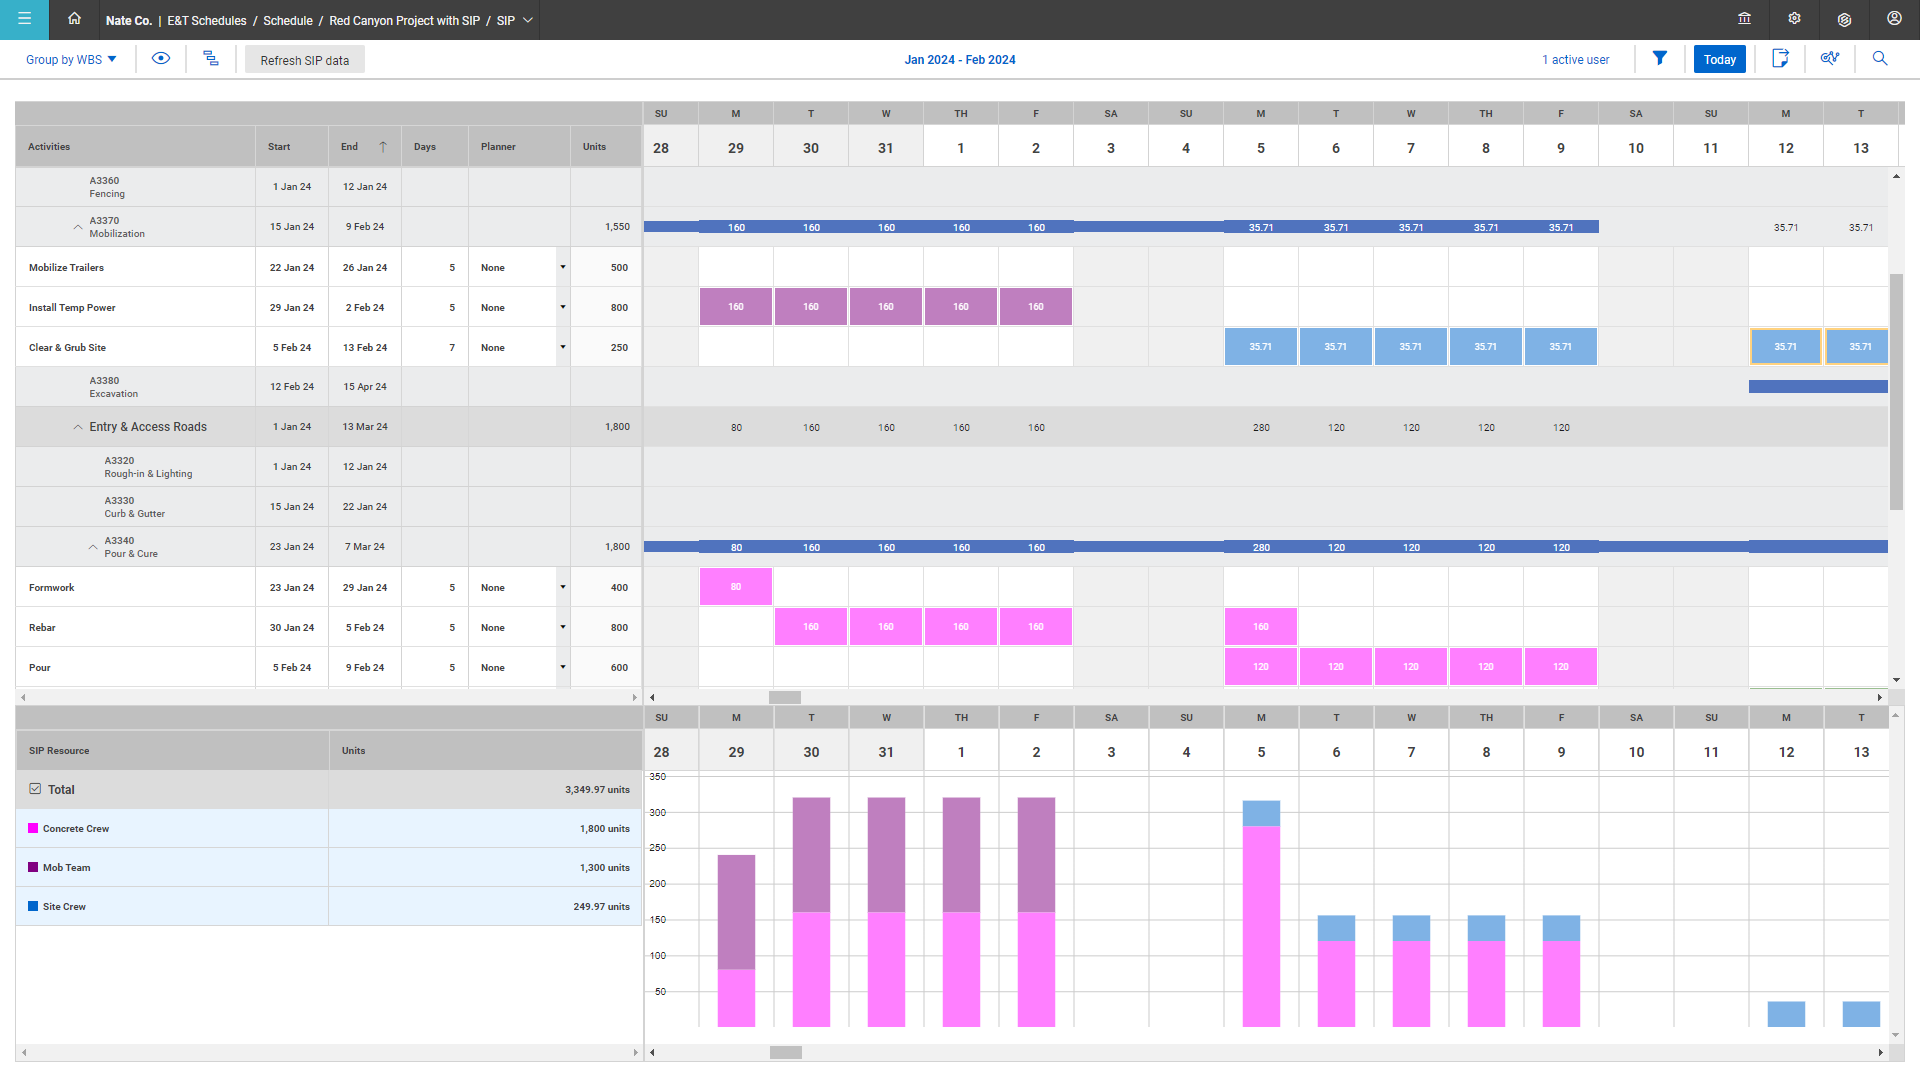This screenshot has height=1080, width=1920.
Task: Toggle sort on the End column arrow
Action: (x=384, y=146)
